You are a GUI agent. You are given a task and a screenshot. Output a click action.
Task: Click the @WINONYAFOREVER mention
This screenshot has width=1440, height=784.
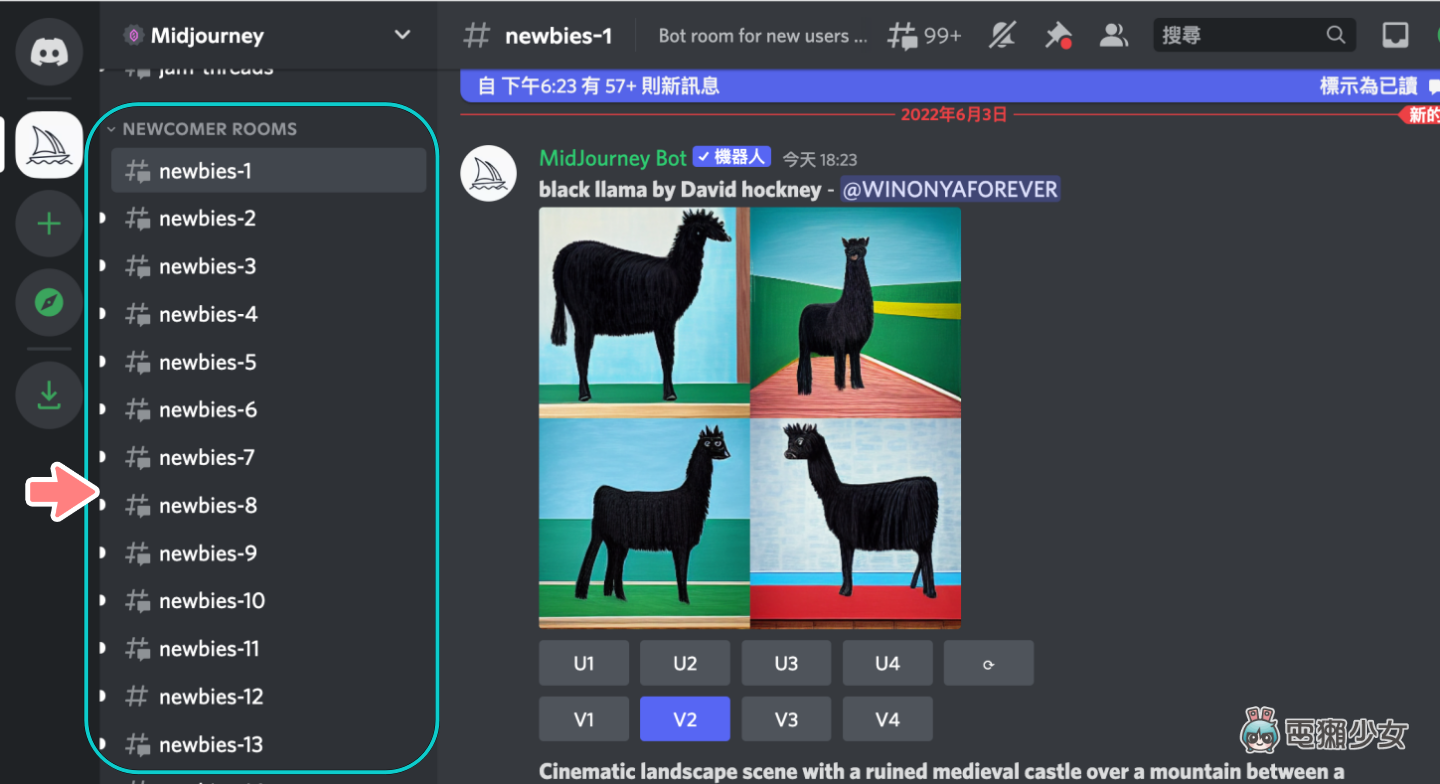coord(949,189)
